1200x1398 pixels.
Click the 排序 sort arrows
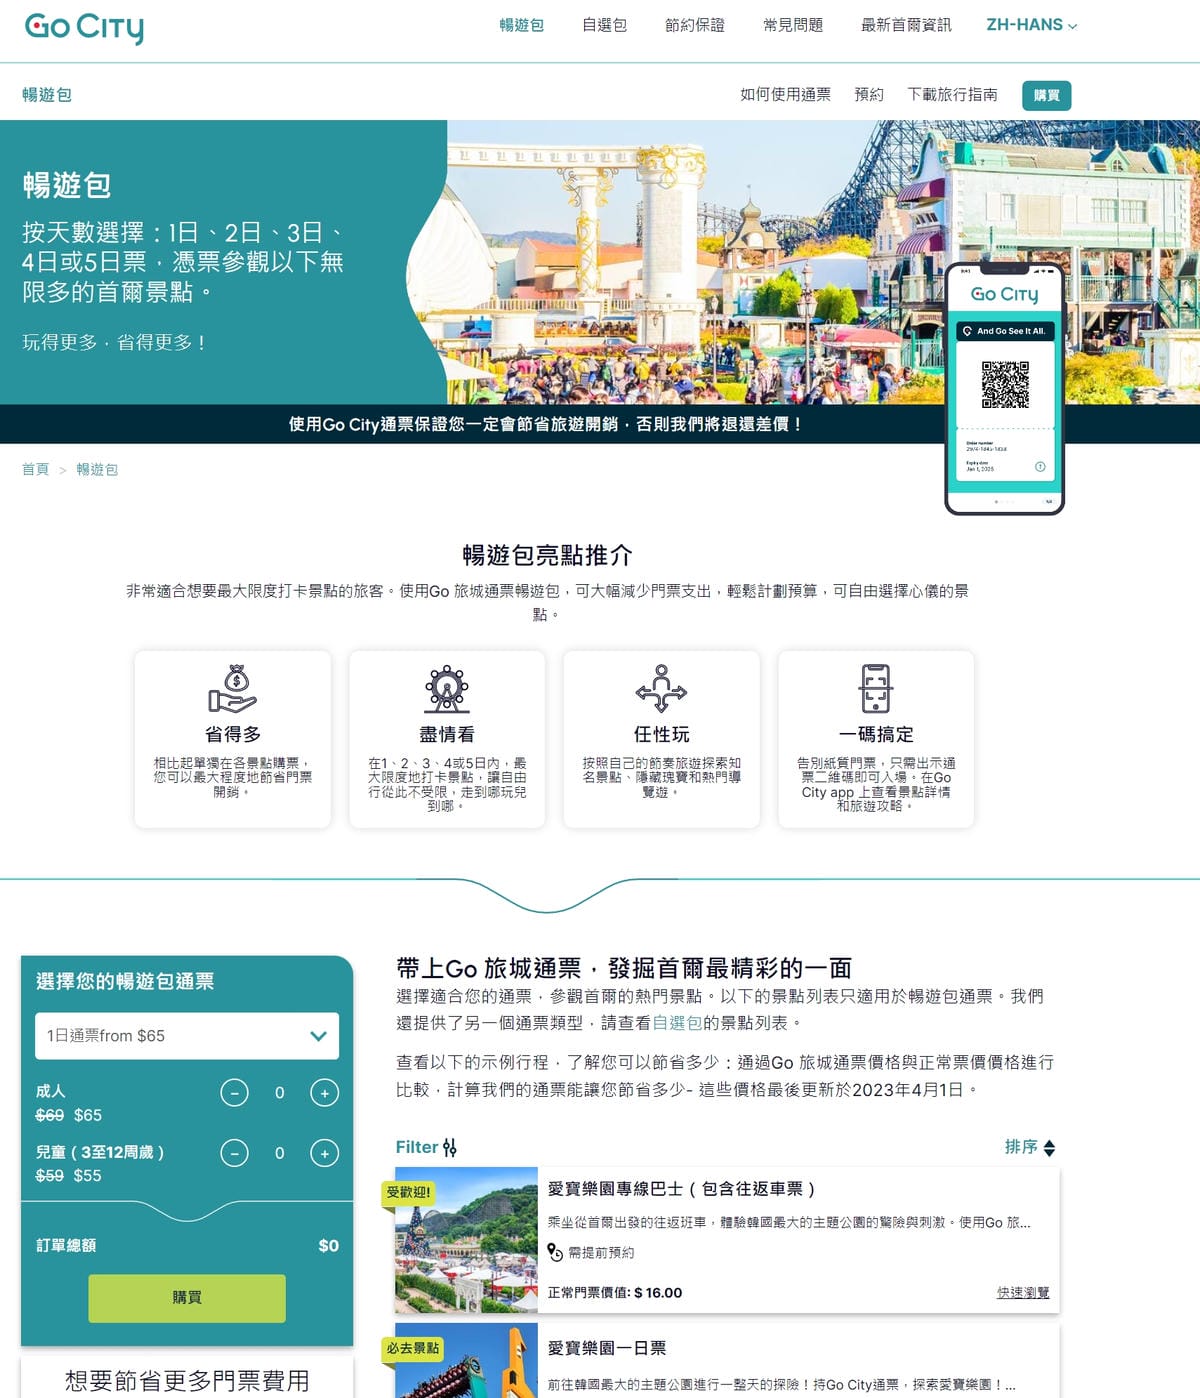1049,1148
